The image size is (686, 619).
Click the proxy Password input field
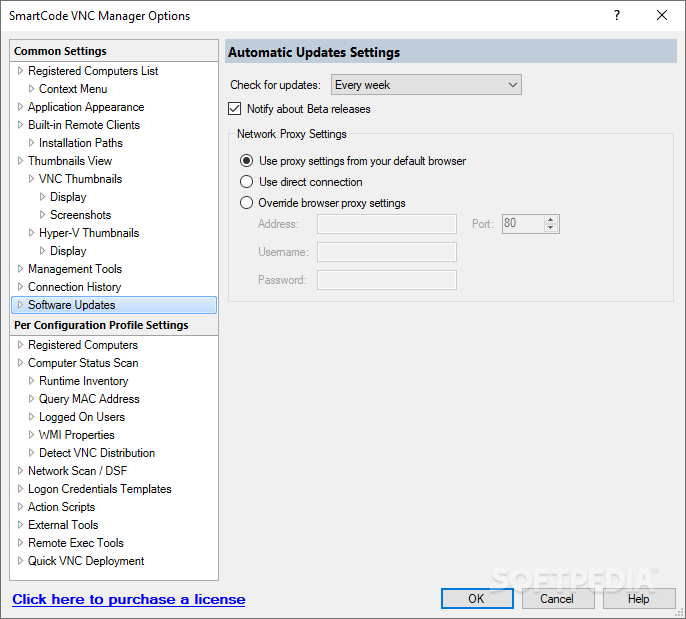(x=387, y=280)
